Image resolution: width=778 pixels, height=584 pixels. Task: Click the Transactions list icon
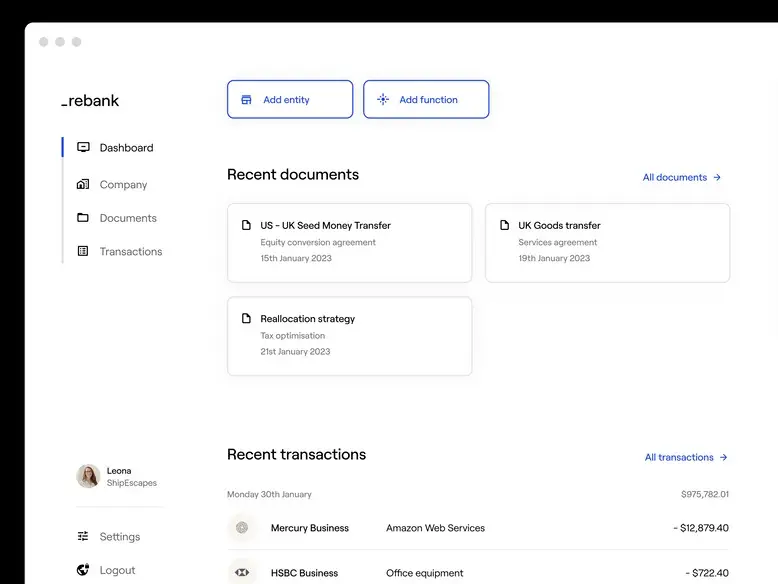click(83, 251)
